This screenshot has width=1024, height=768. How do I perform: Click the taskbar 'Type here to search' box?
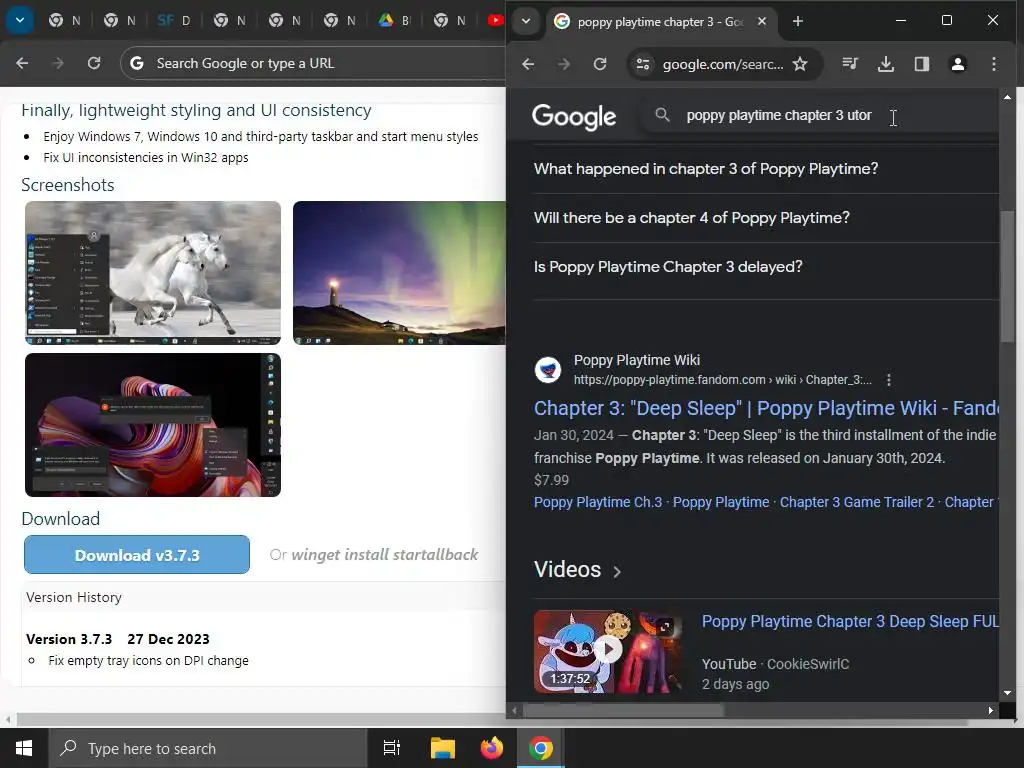tap(208, 748)
